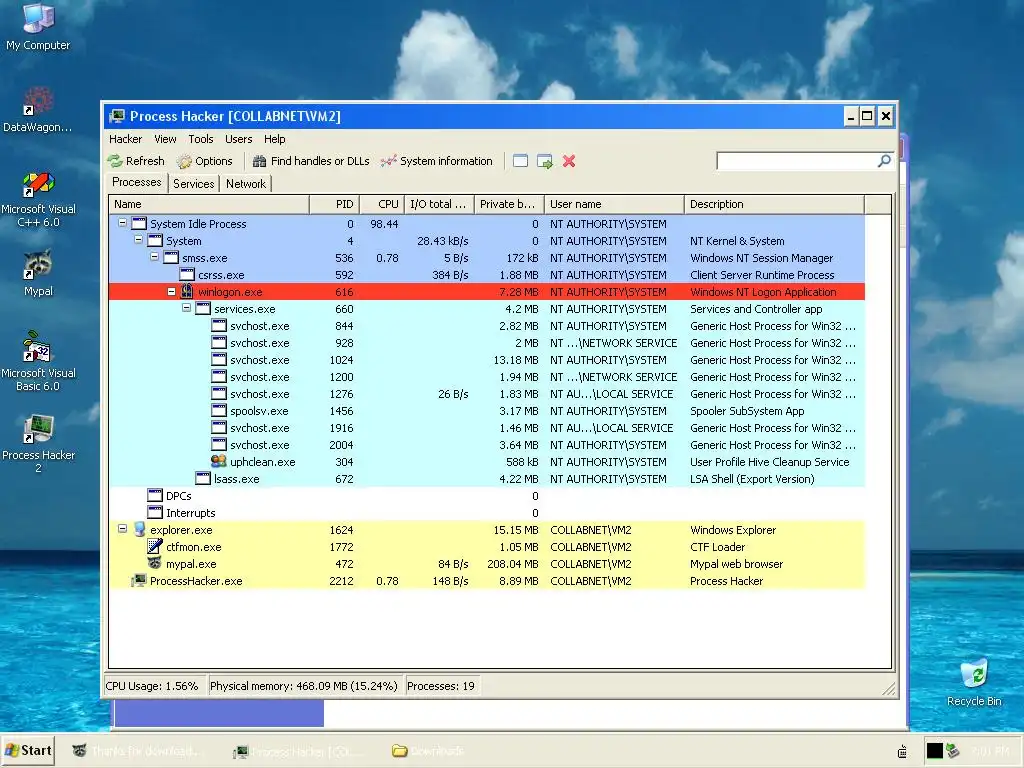
Task: Open System information graph icon
Action: tap(389, 161)
